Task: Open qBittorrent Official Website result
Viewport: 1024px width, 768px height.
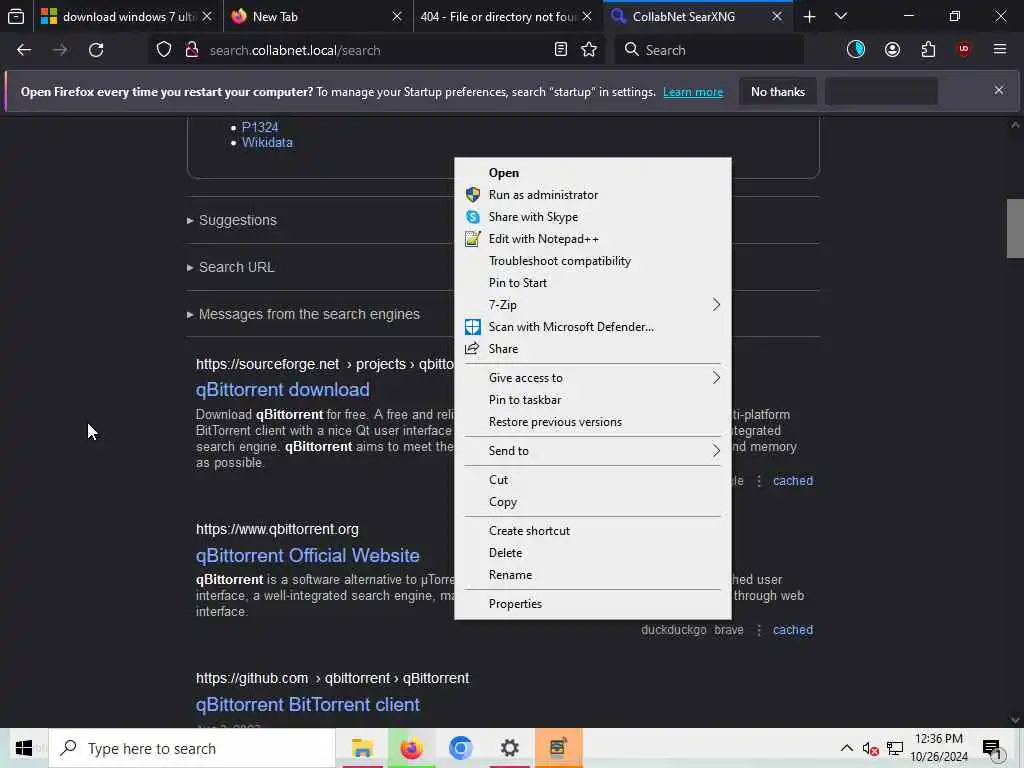Action: [x=308, y=556]
